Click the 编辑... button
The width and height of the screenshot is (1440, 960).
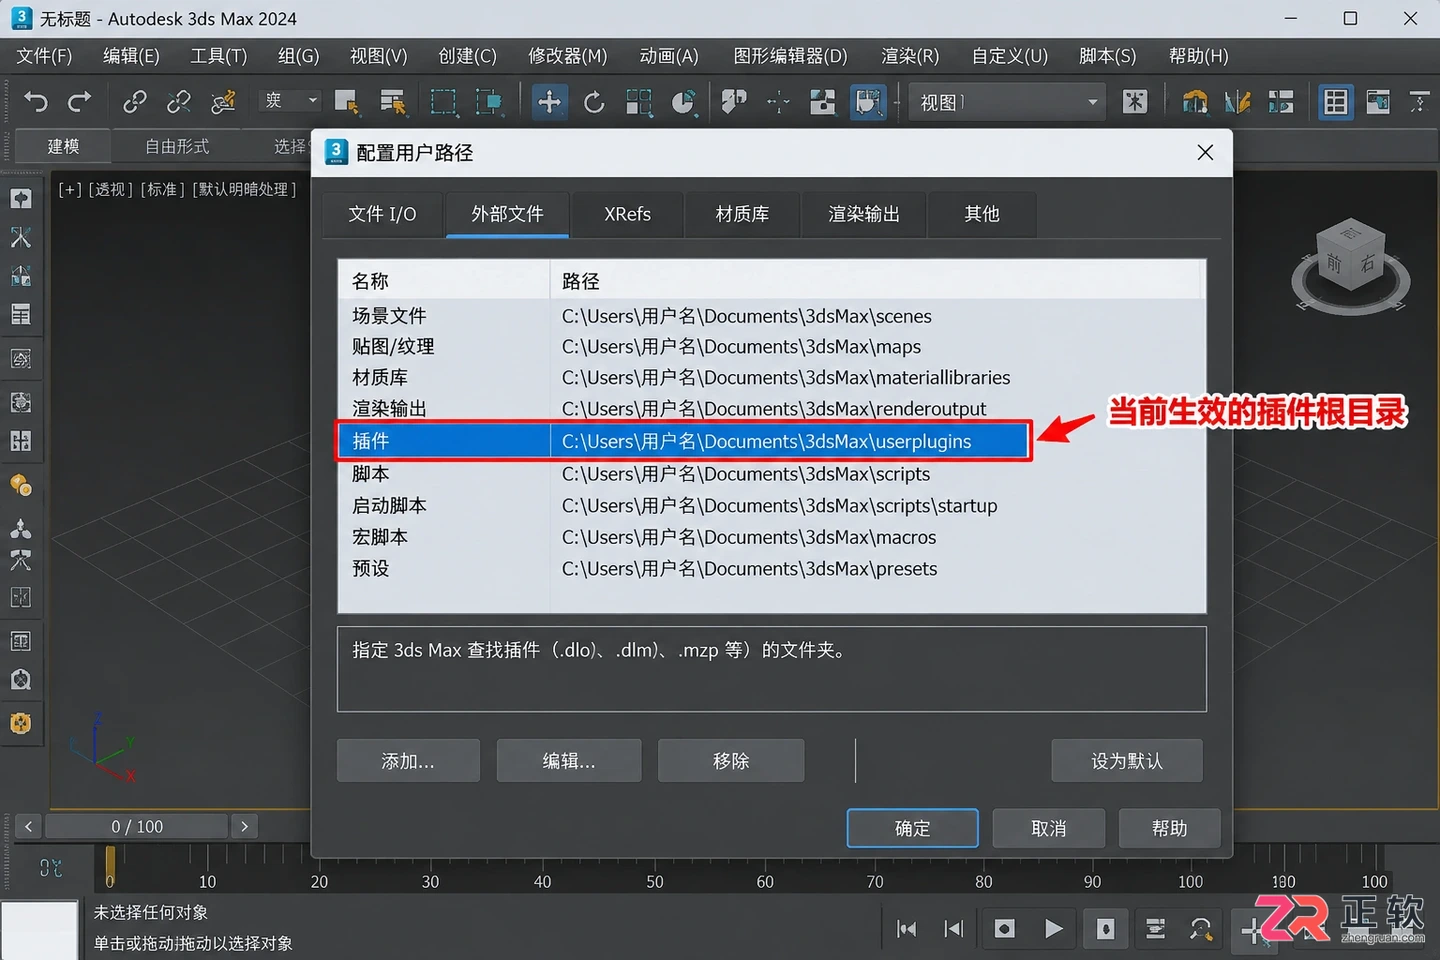tap(569, 761)
